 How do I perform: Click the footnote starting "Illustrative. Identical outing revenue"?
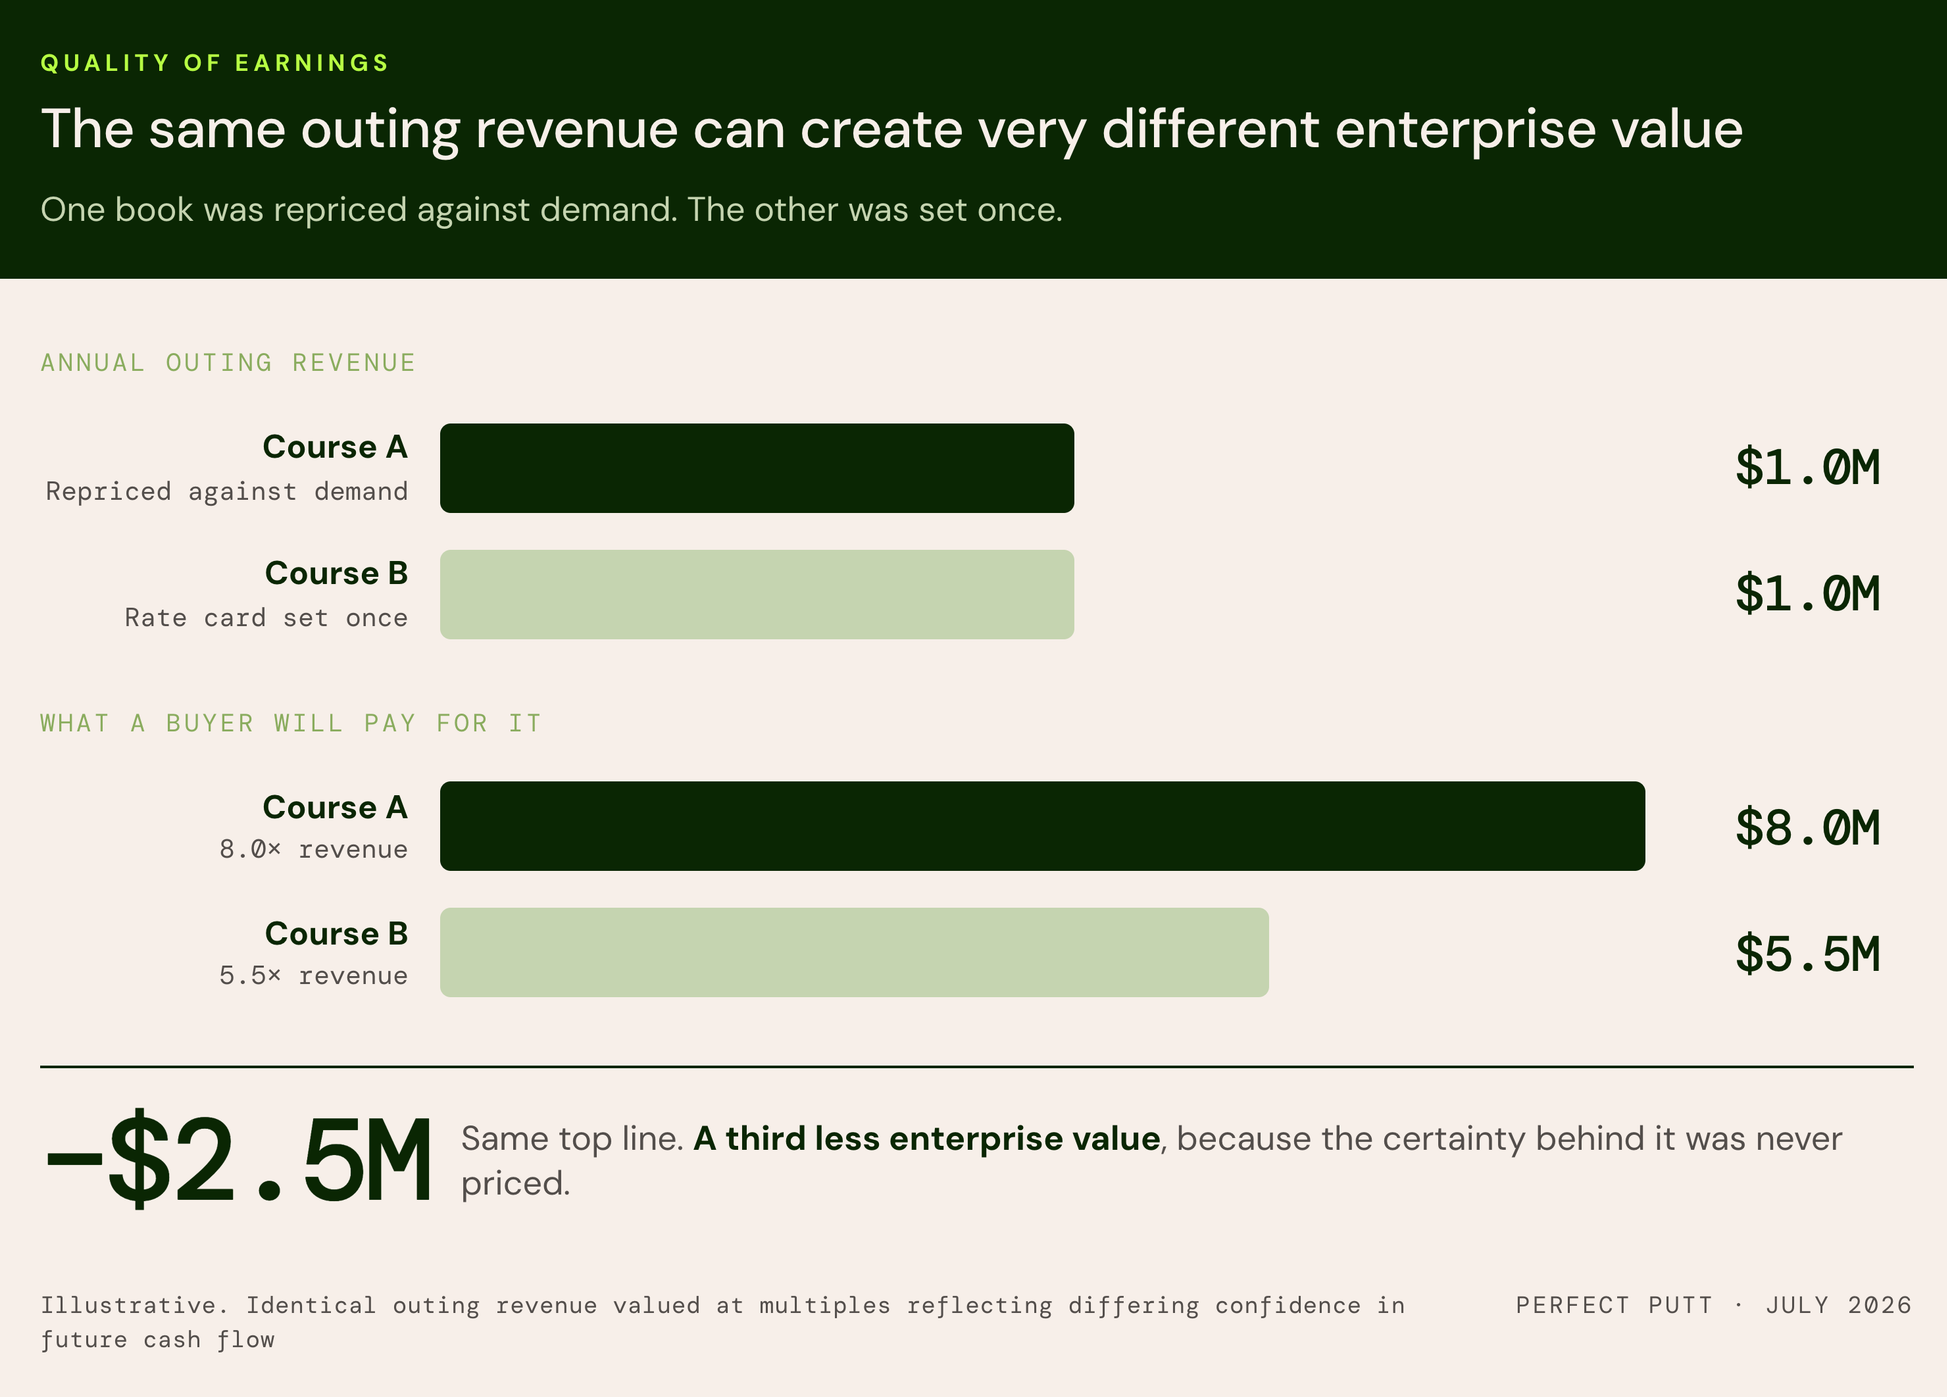coord(723,1322)
